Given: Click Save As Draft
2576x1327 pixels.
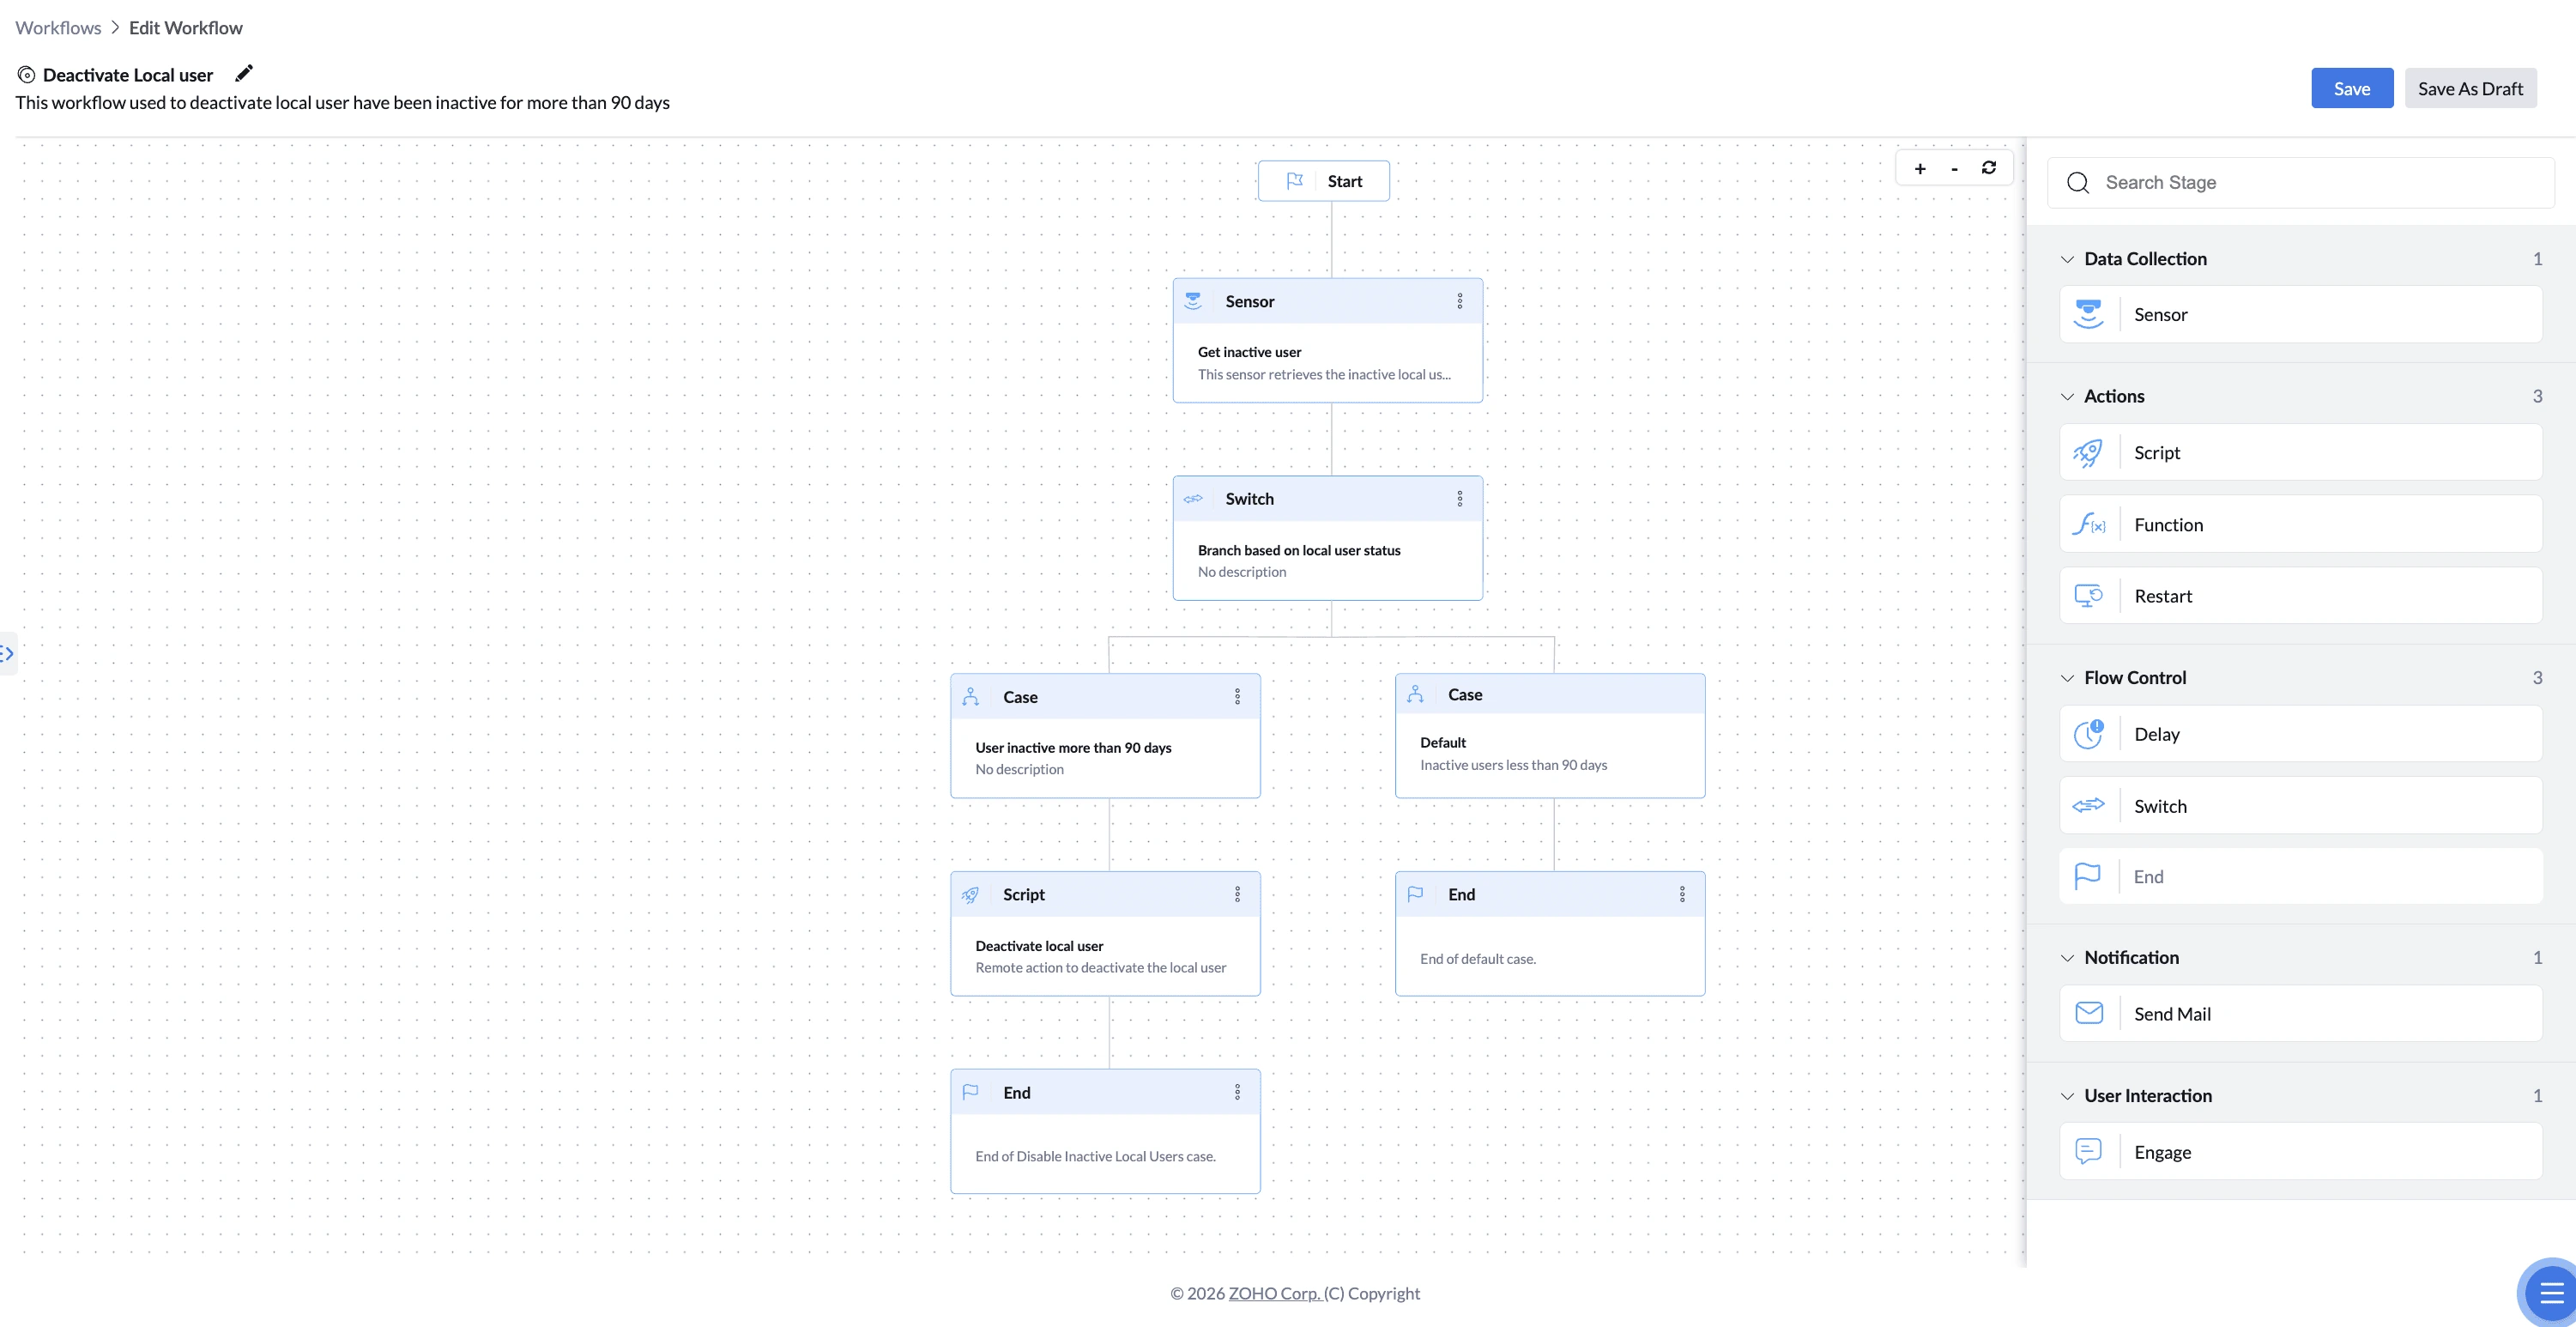Looking at the screenshot, I should point(2470,88).
